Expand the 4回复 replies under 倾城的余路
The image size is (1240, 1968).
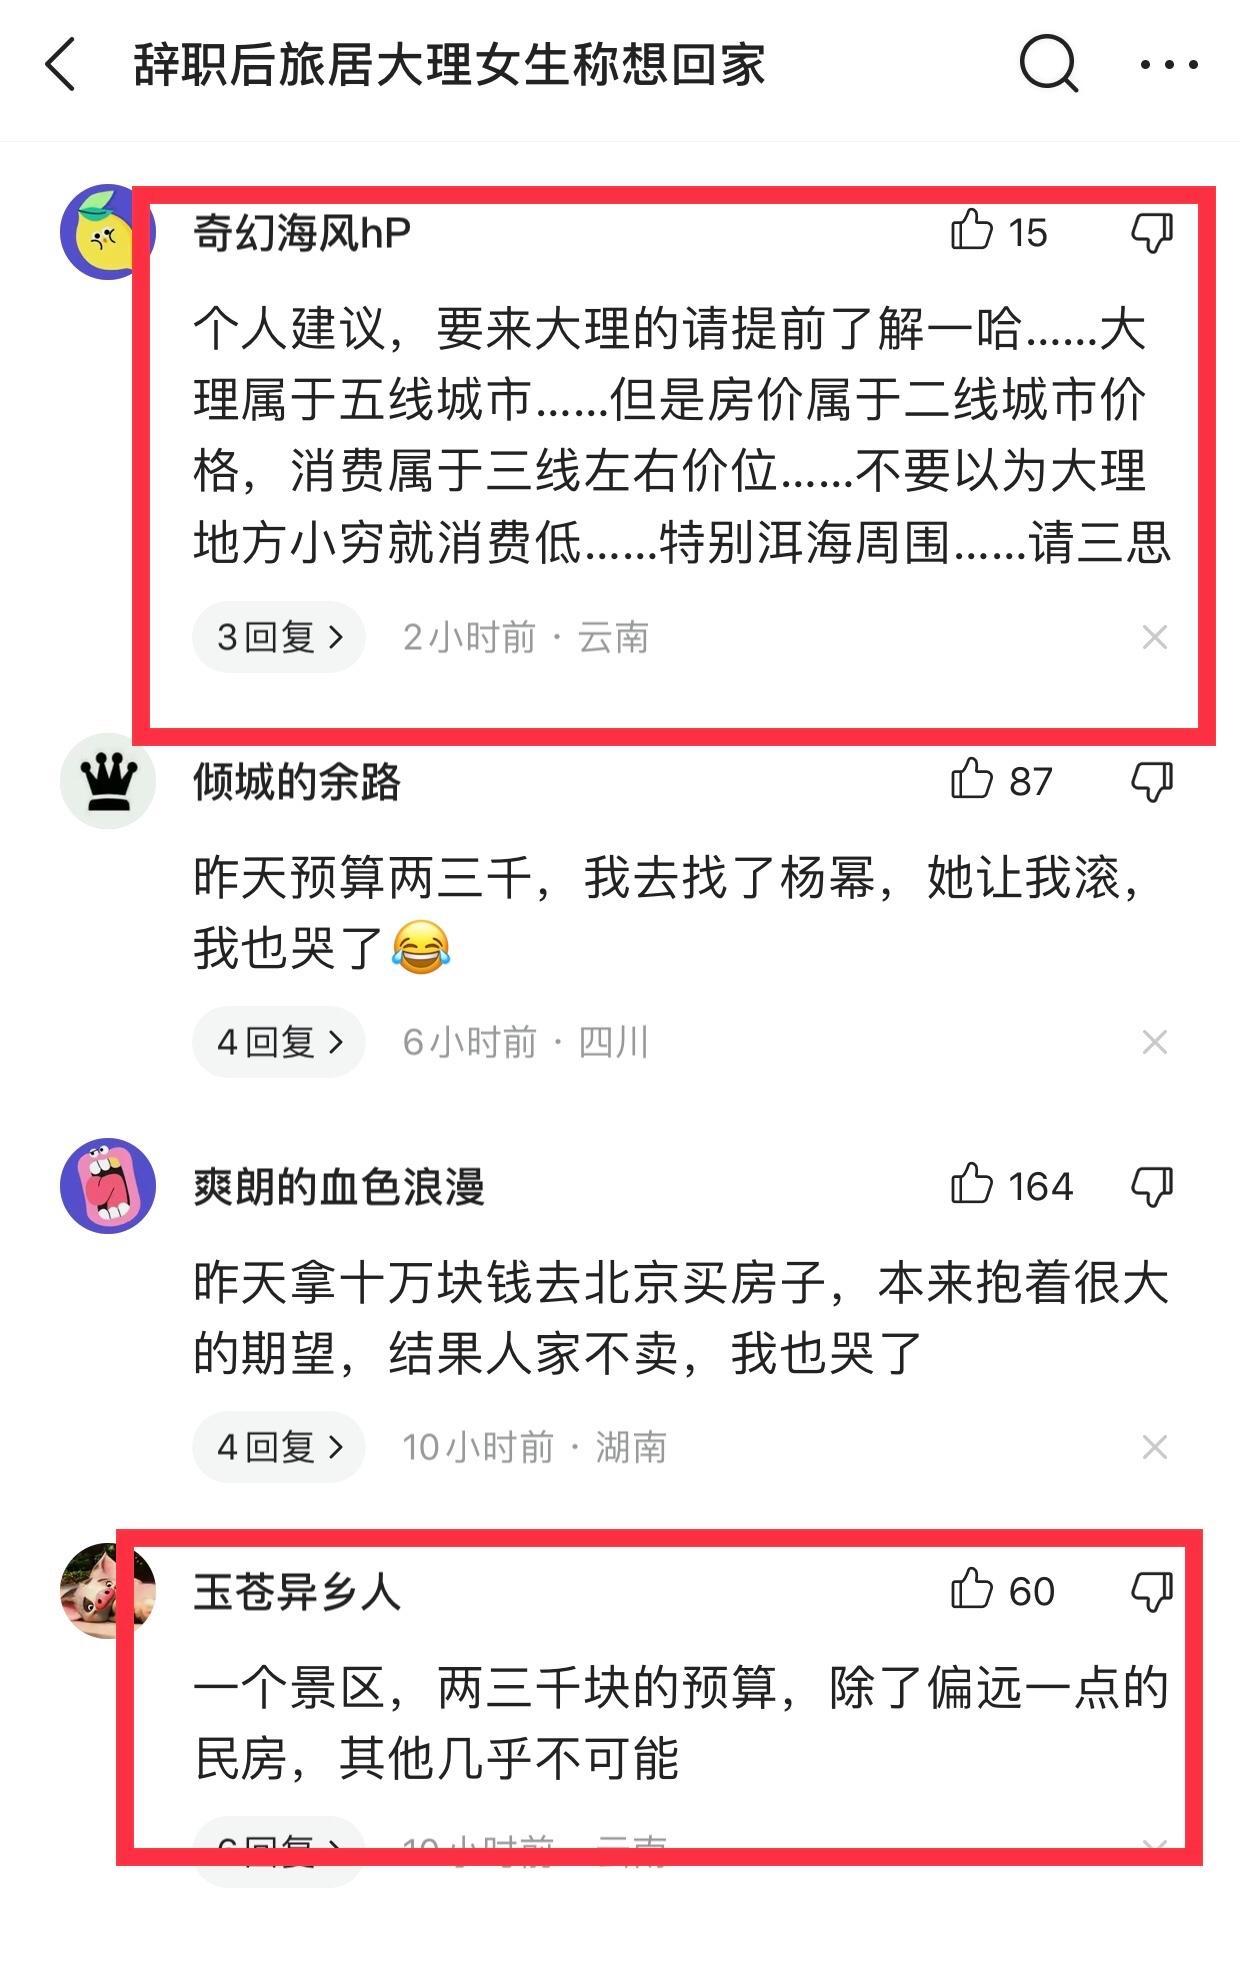click(279, 1042)
